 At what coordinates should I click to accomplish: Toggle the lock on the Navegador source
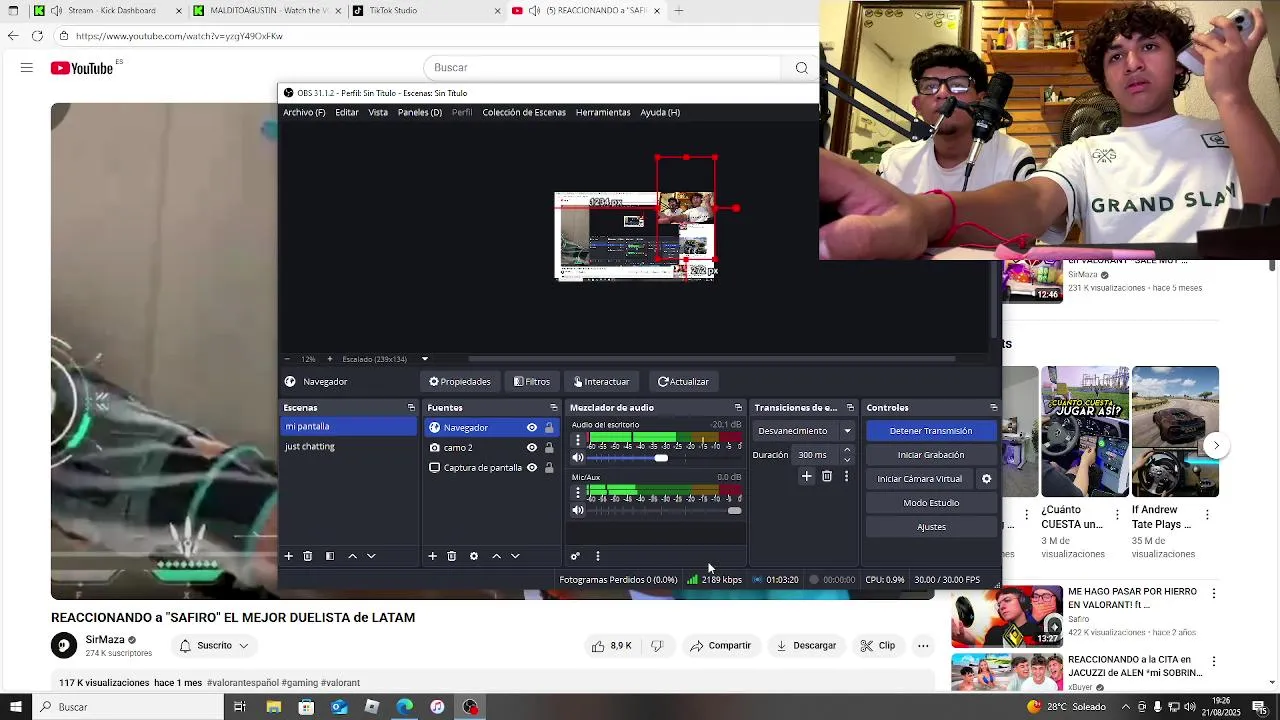pos(549,428)
